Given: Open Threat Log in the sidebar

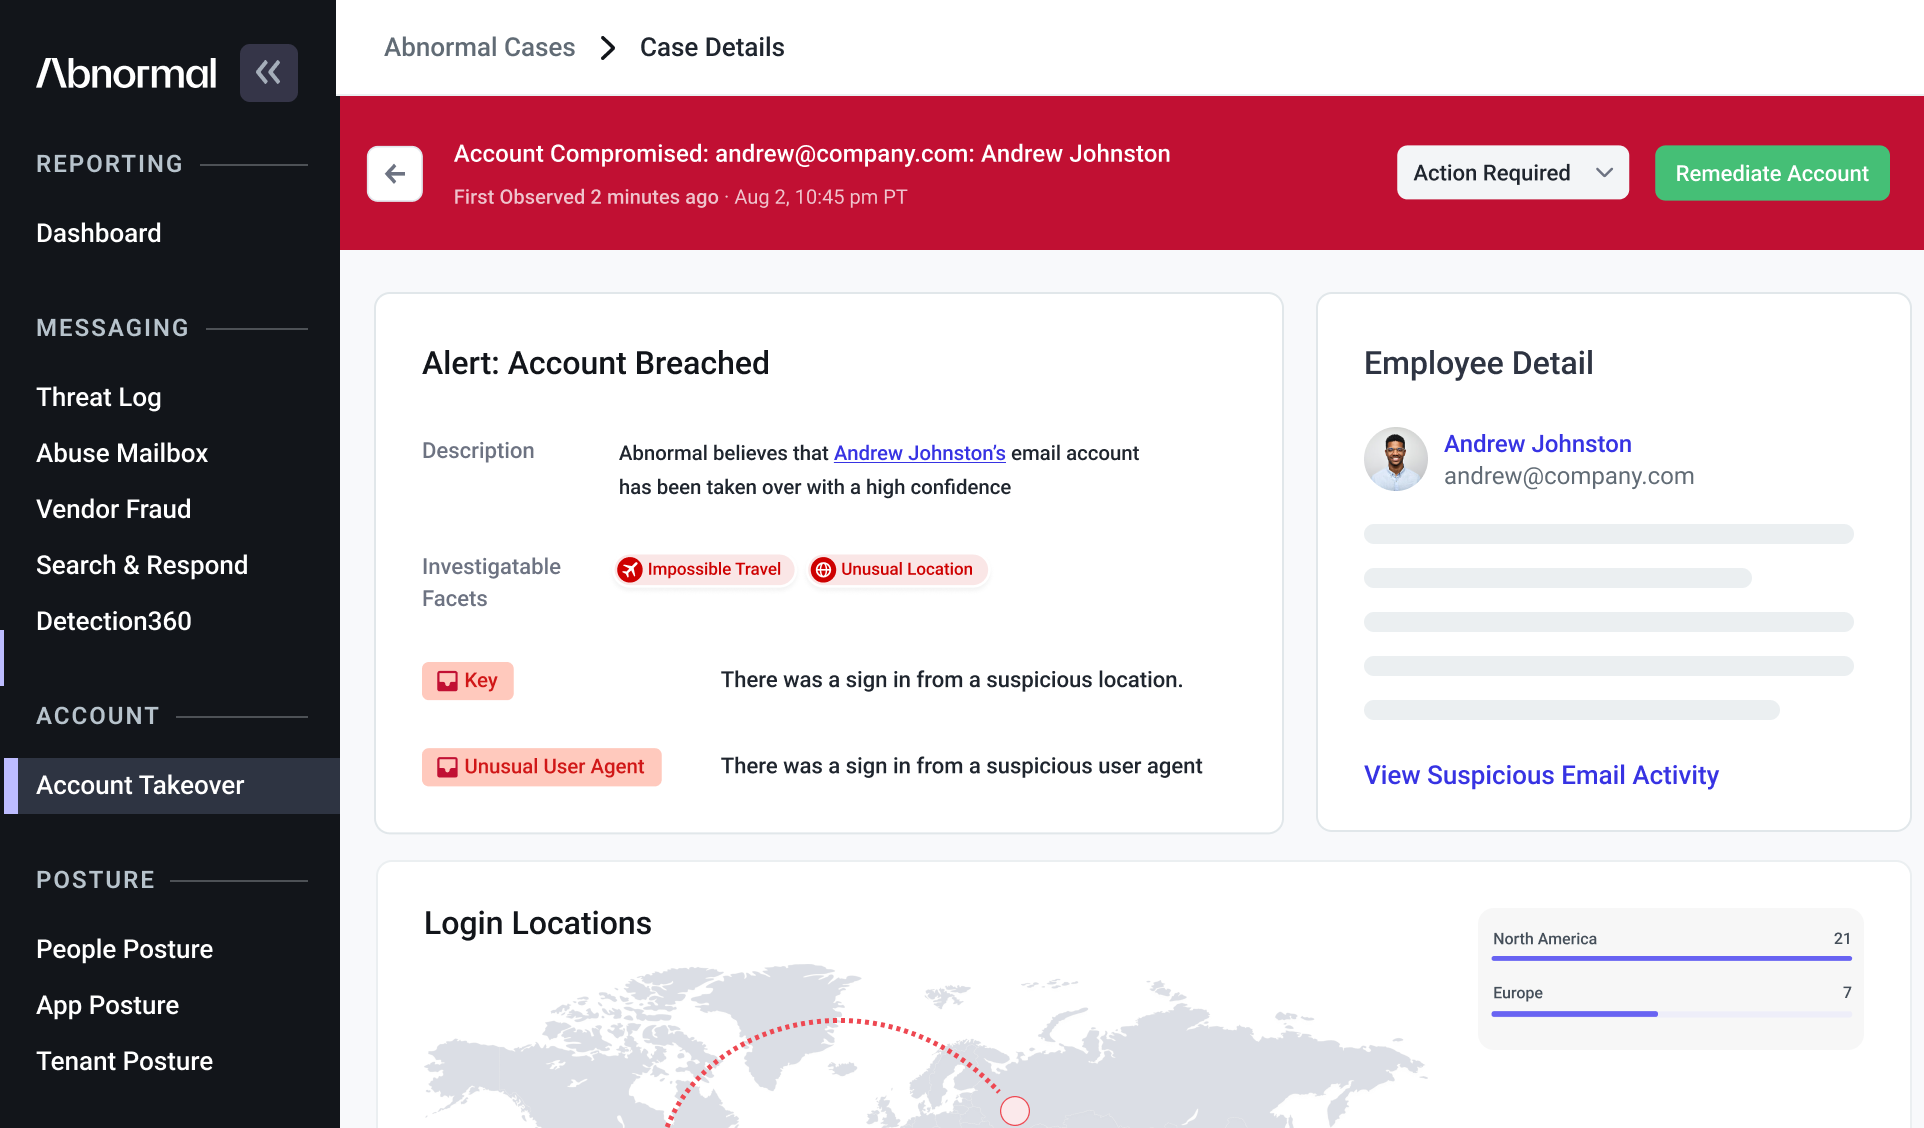Looking at the screenshot, I should click(x=99, y=397).
